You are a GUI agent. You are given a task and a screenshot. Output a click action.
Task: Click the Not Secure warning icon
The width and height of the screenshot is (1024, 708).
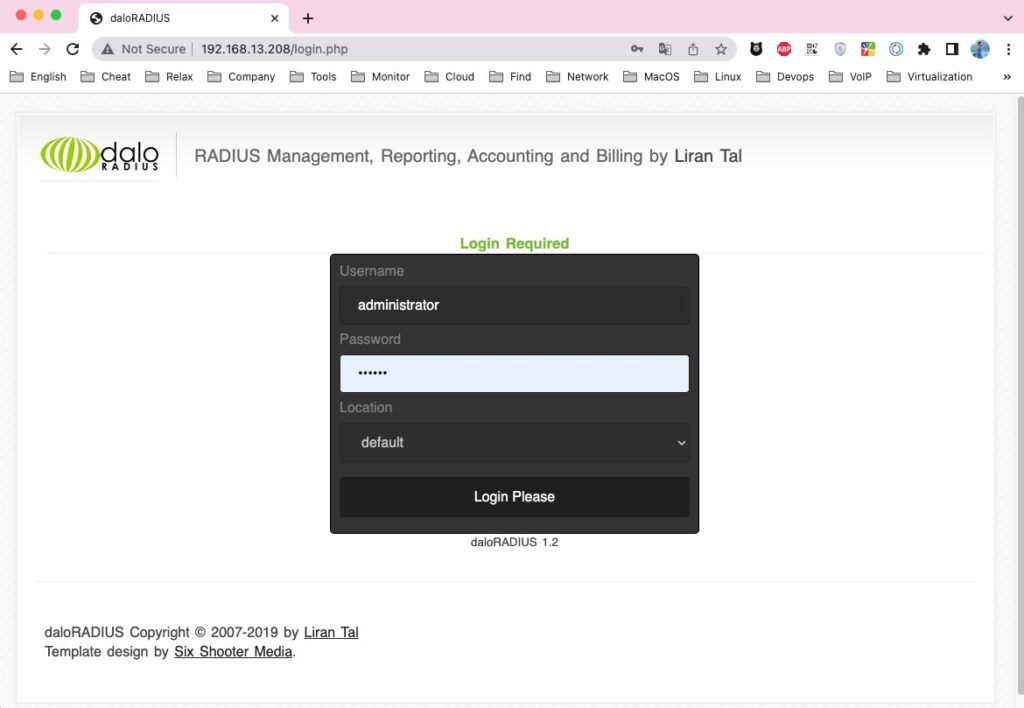[108, 49]
